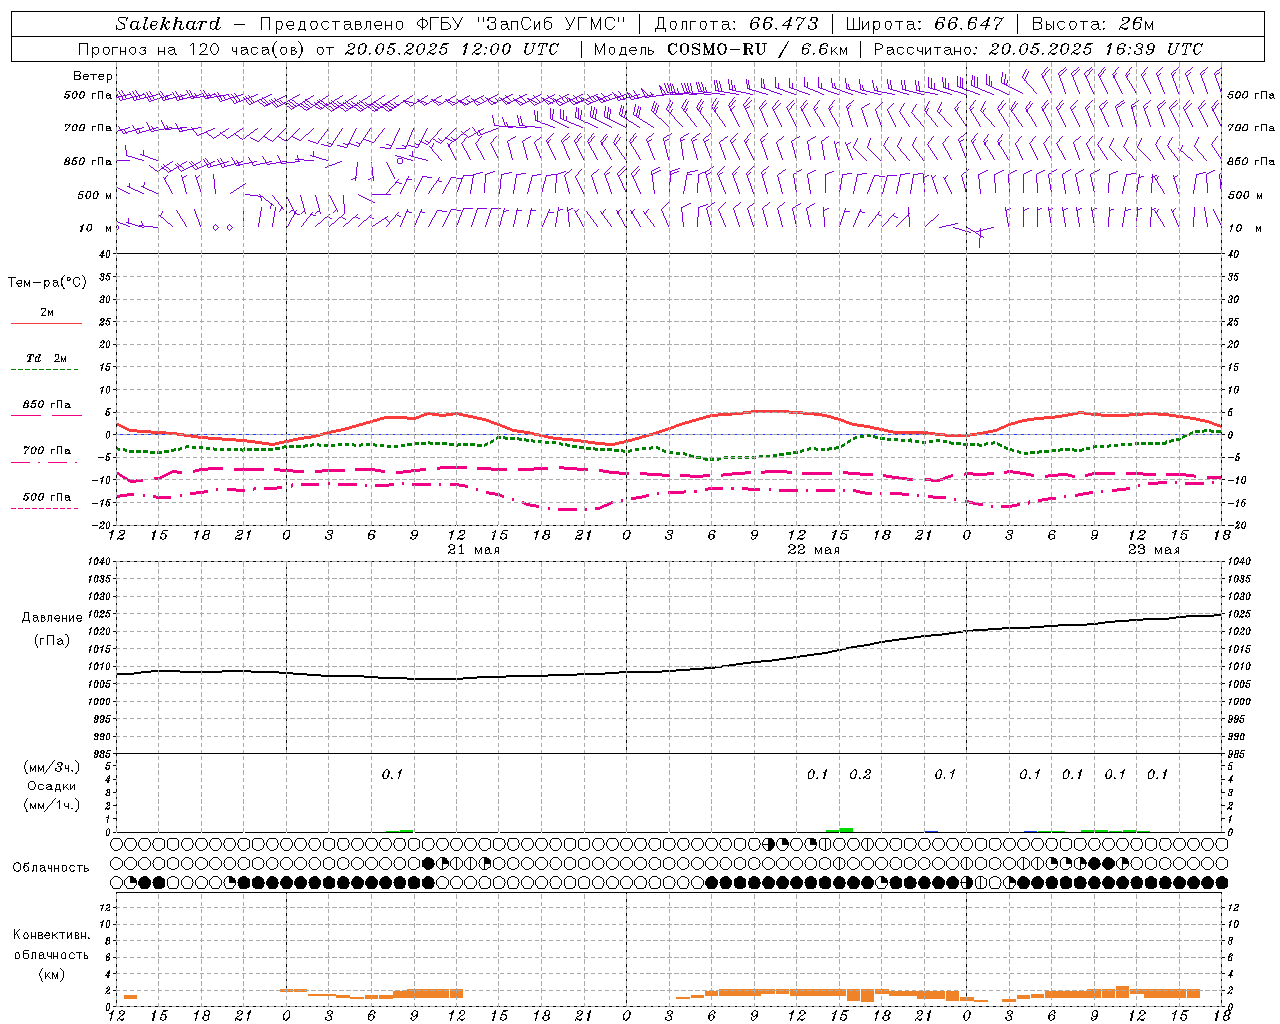Click the Высота: 26м elevation text
The height and width of the screenshot is (1024, 1280).
pos(1093,24)
